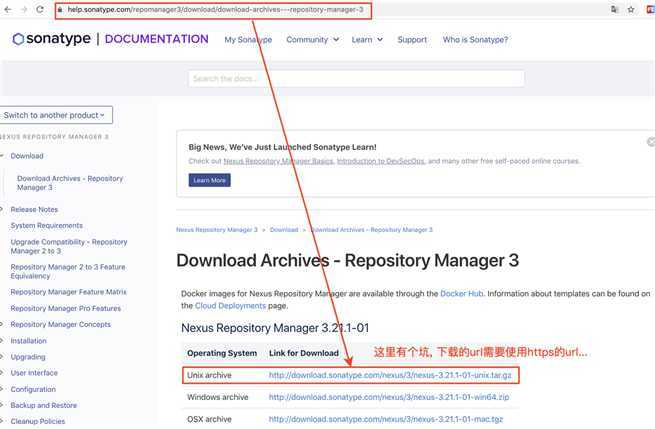Open Switch to another product dropdown
Screen dimensions: 655x429
pyautogui.click(x=56, y=115)
